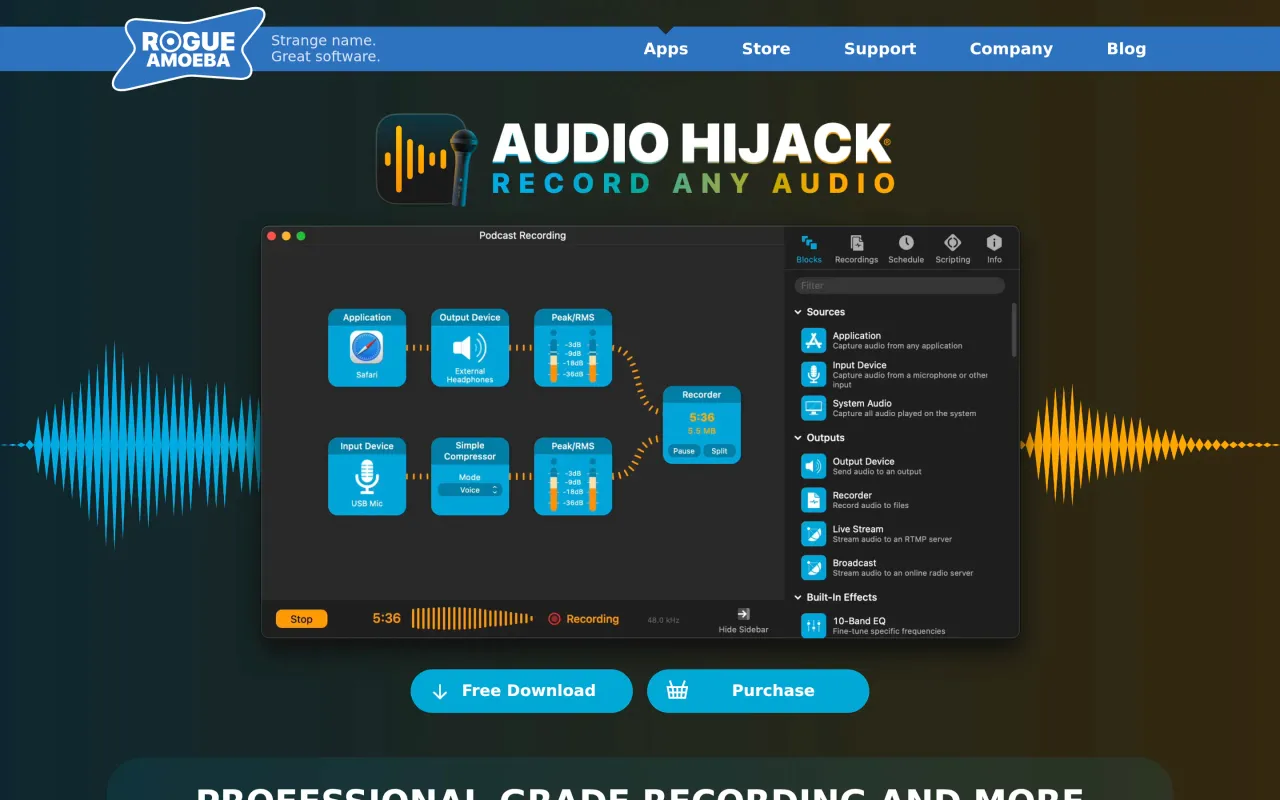
Task: Open the Recordings tab
Action: click(857, 249)
